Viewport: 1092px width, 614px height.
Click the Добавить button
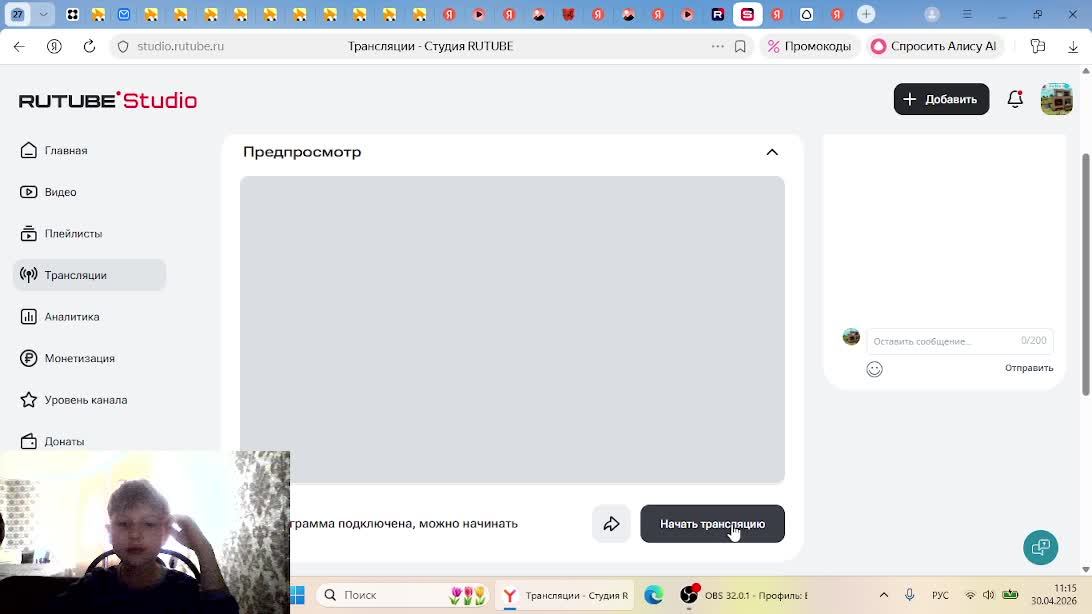(941, 100)
